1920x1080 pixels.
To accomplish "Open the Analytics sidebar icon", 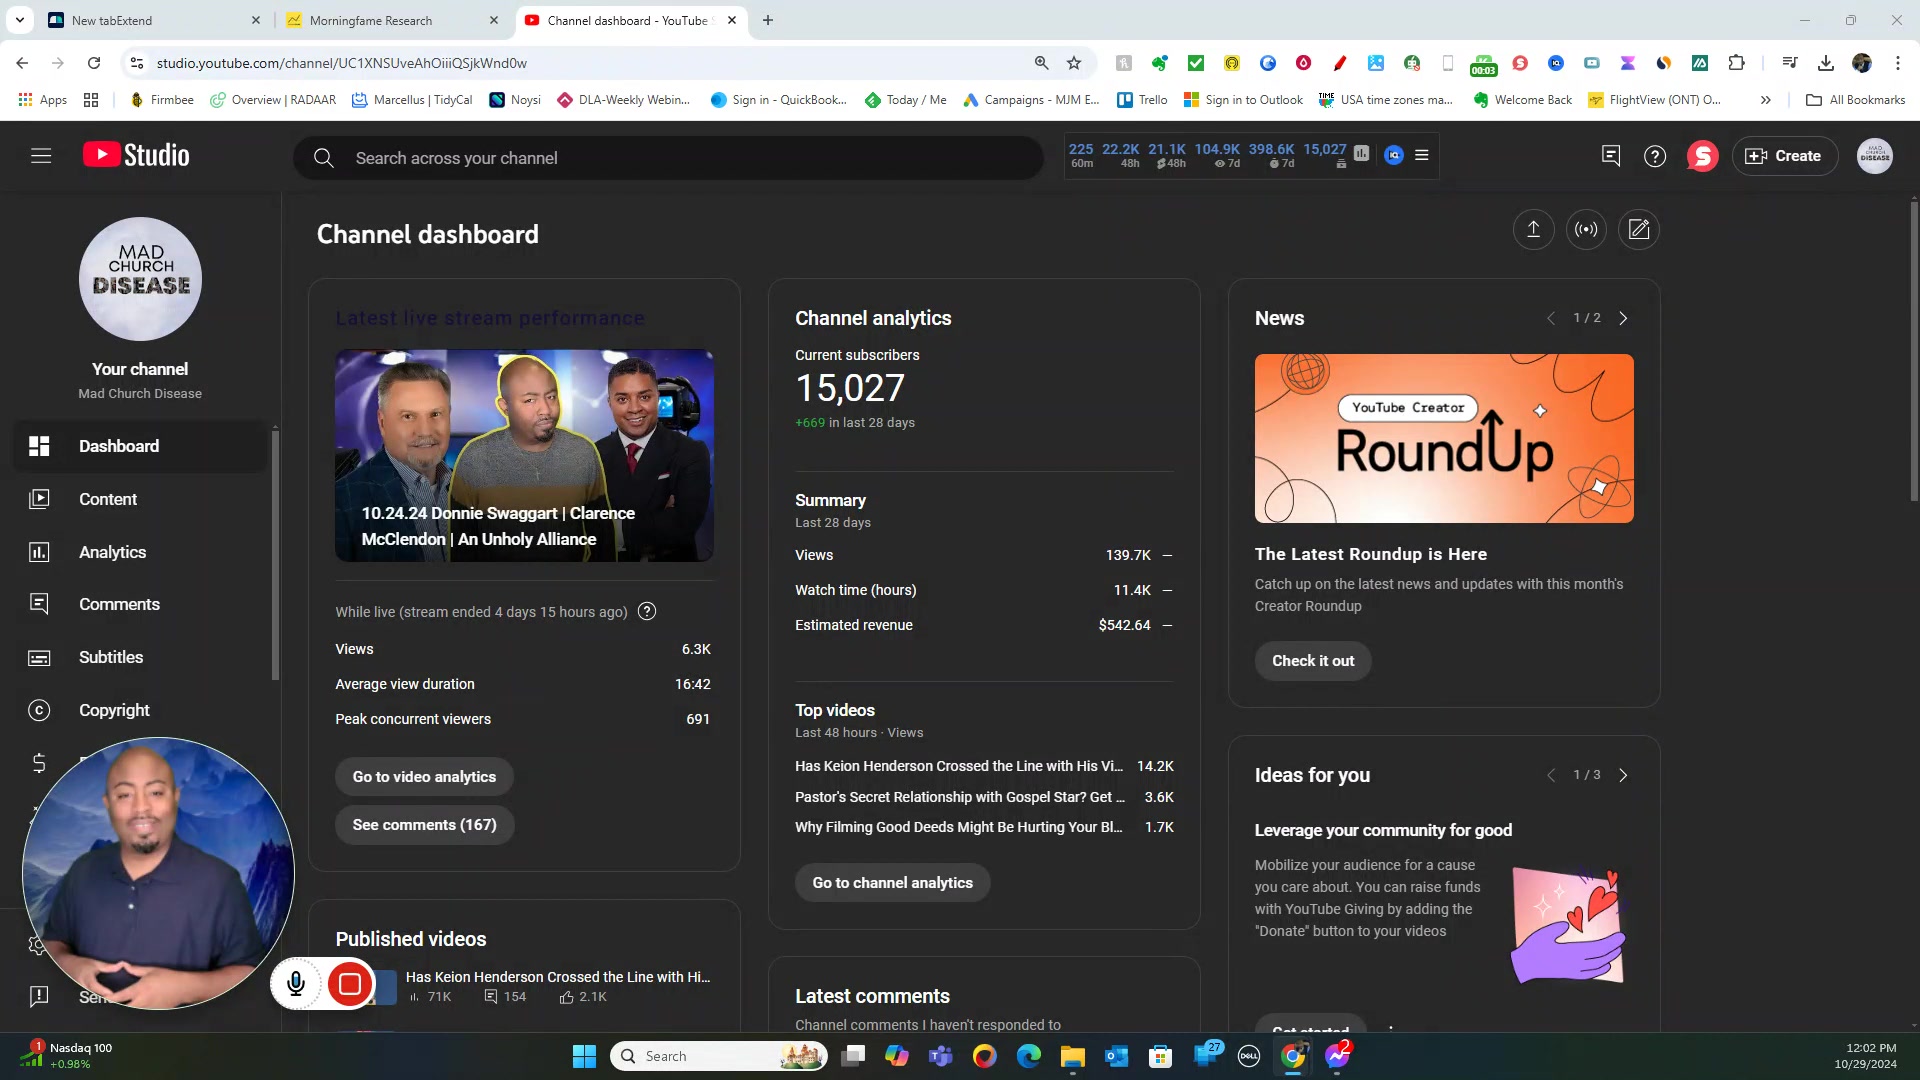I will pyautogui.click(x=39, y=552).
